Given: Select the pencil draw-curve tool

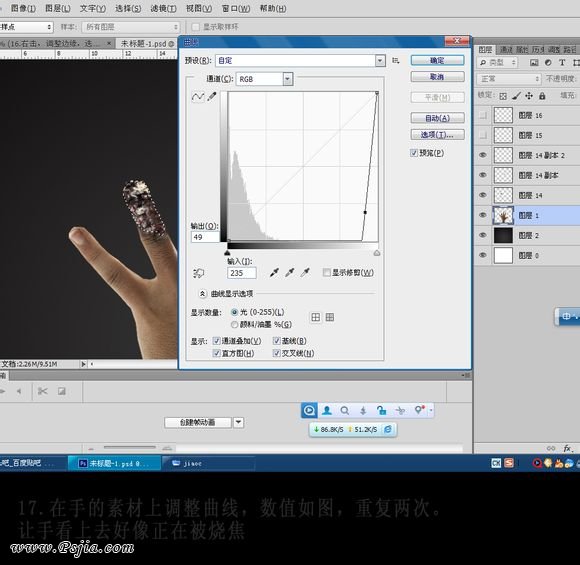Looking at the screenshot, I should pyautogui.click(x=212, y=97).
